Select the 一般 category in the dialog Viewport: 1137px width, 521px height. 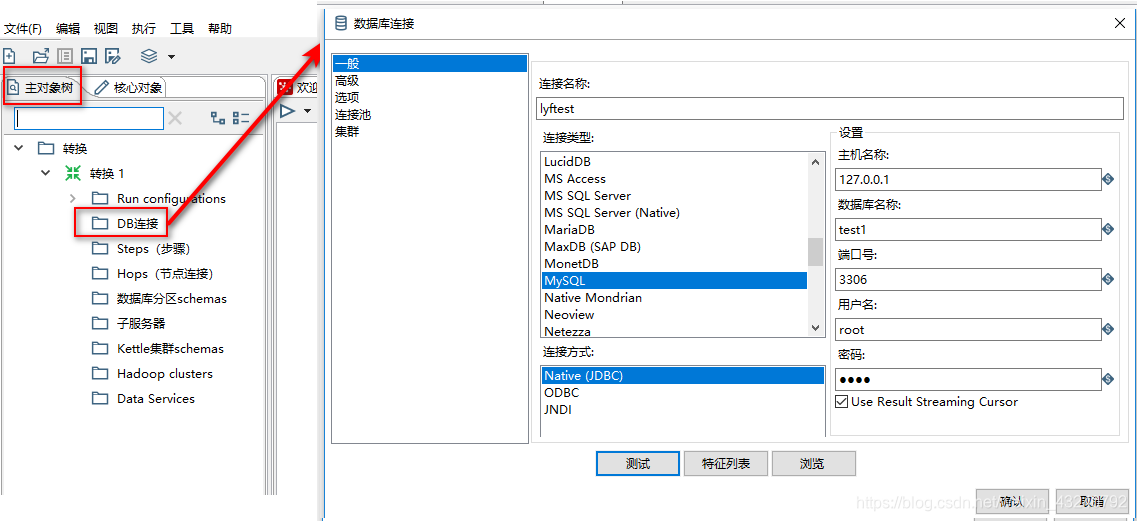[429, 64]
